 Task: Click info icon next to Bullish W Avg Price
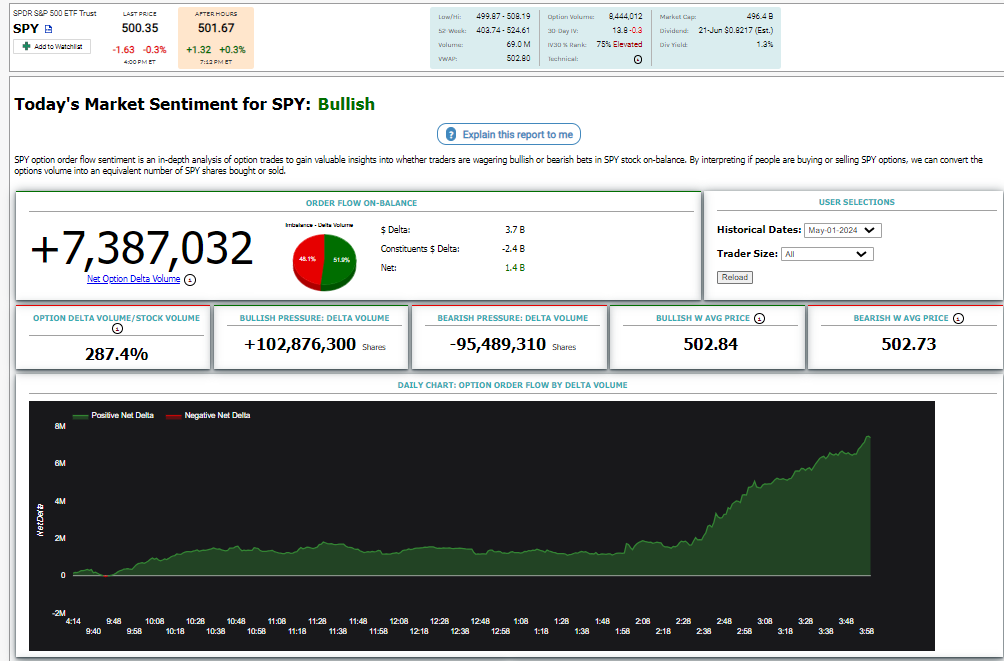(x=759, y=318)
